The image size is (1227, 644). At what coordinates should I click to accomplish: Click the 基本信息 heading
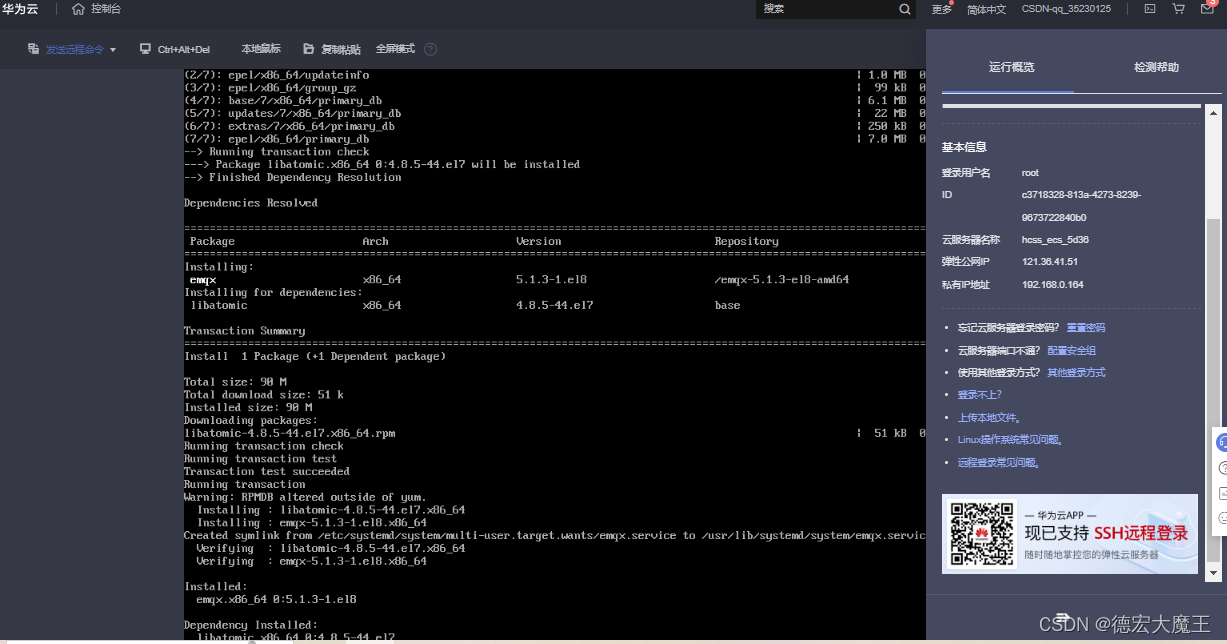tap(964, 147)
